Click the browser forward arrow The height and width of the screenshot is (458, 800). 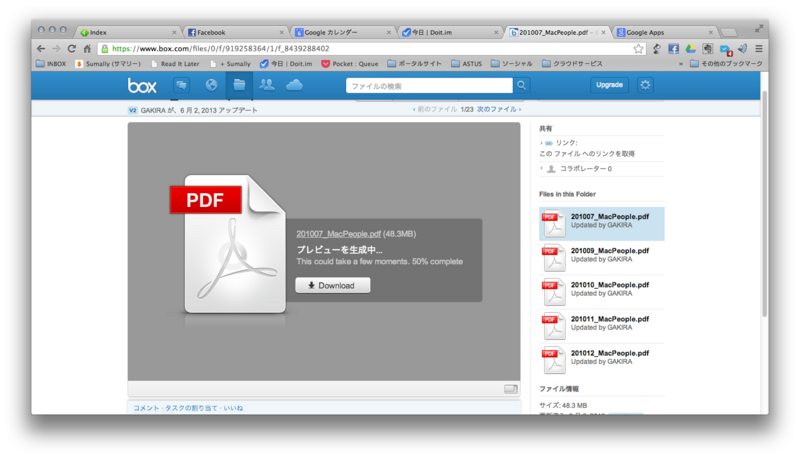coord(56,48)
